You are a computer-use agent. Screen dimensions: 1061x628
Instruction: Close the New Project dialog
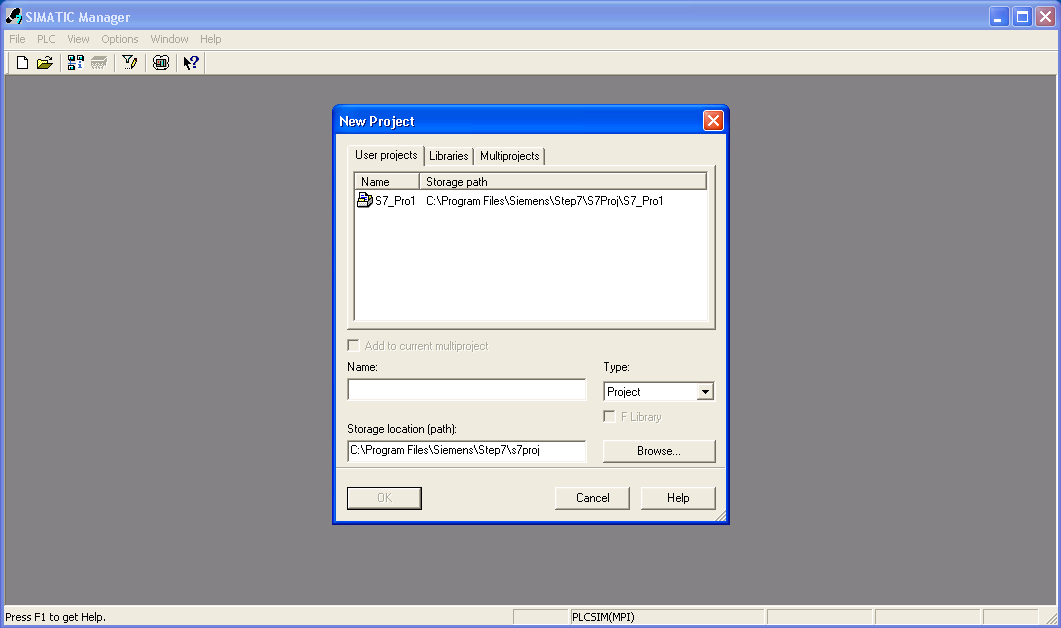tap(713, 120)
